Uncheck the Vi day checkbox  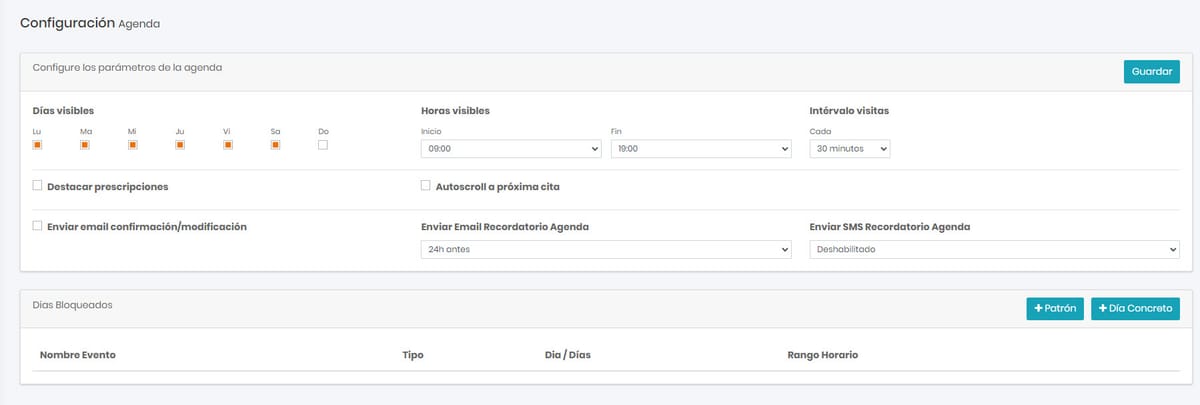pos(228,145)
